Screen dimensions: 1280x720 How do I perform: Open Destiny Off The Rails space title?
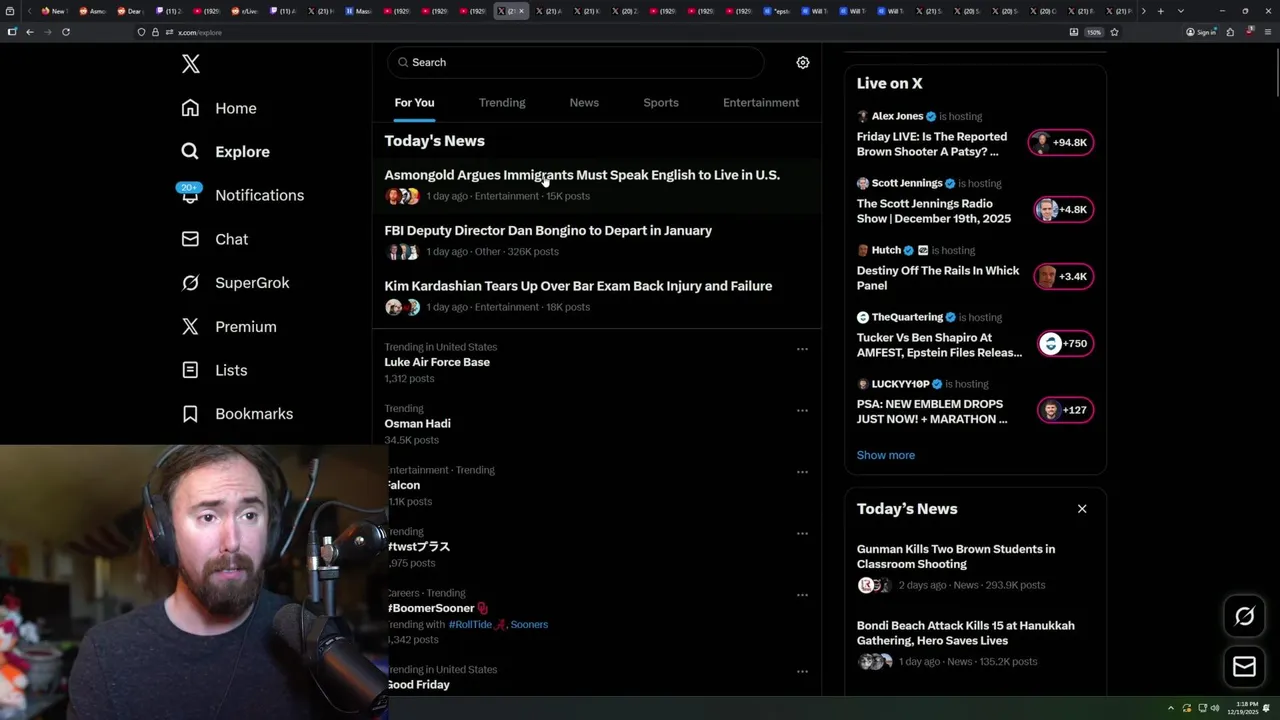pos(938,278)
